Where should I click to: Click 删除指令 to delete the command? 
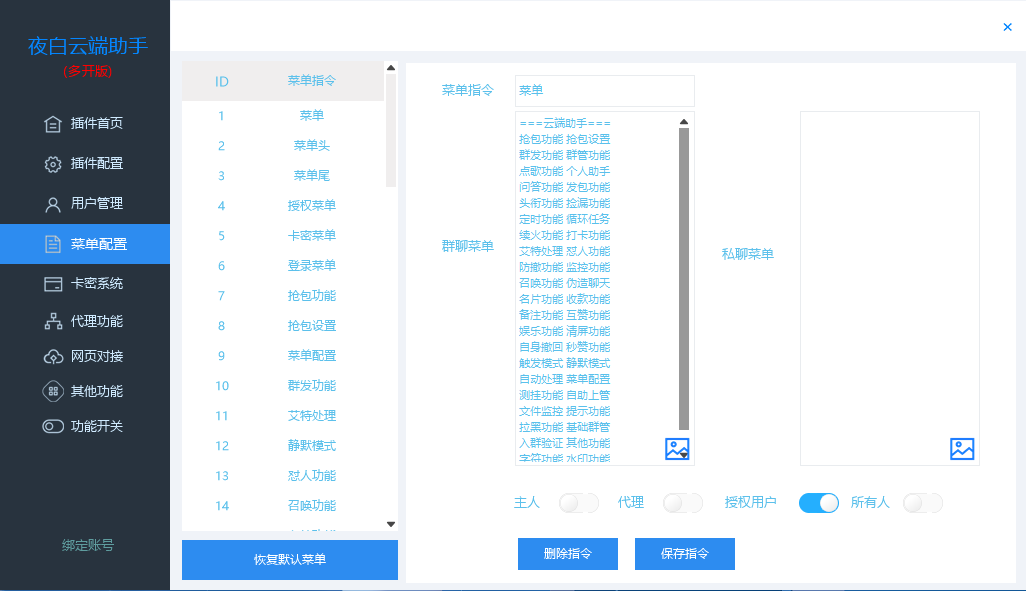pyautogui.click(x=567, y=553)
